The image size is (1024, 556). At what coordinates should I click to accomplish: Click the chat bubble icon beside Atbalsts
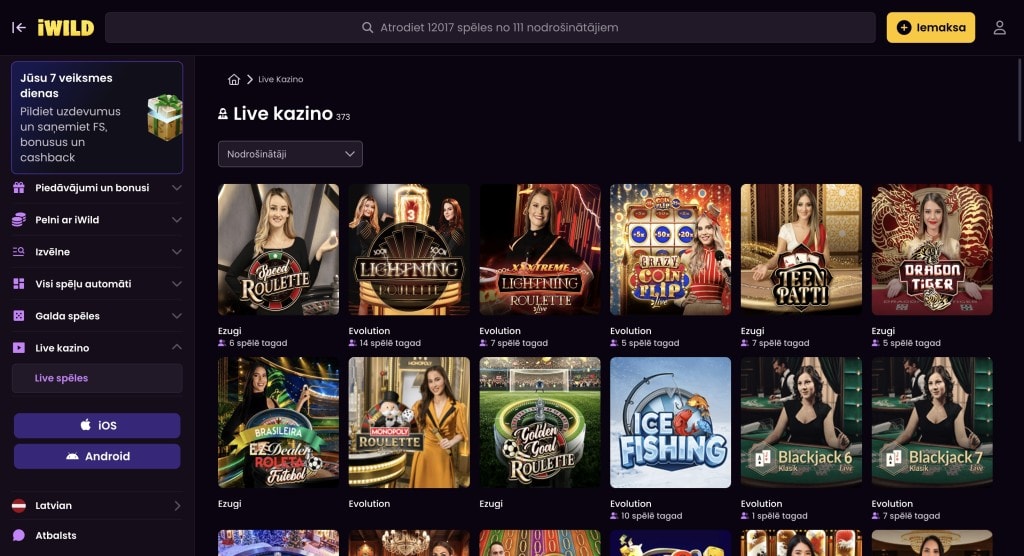point(19,535)
